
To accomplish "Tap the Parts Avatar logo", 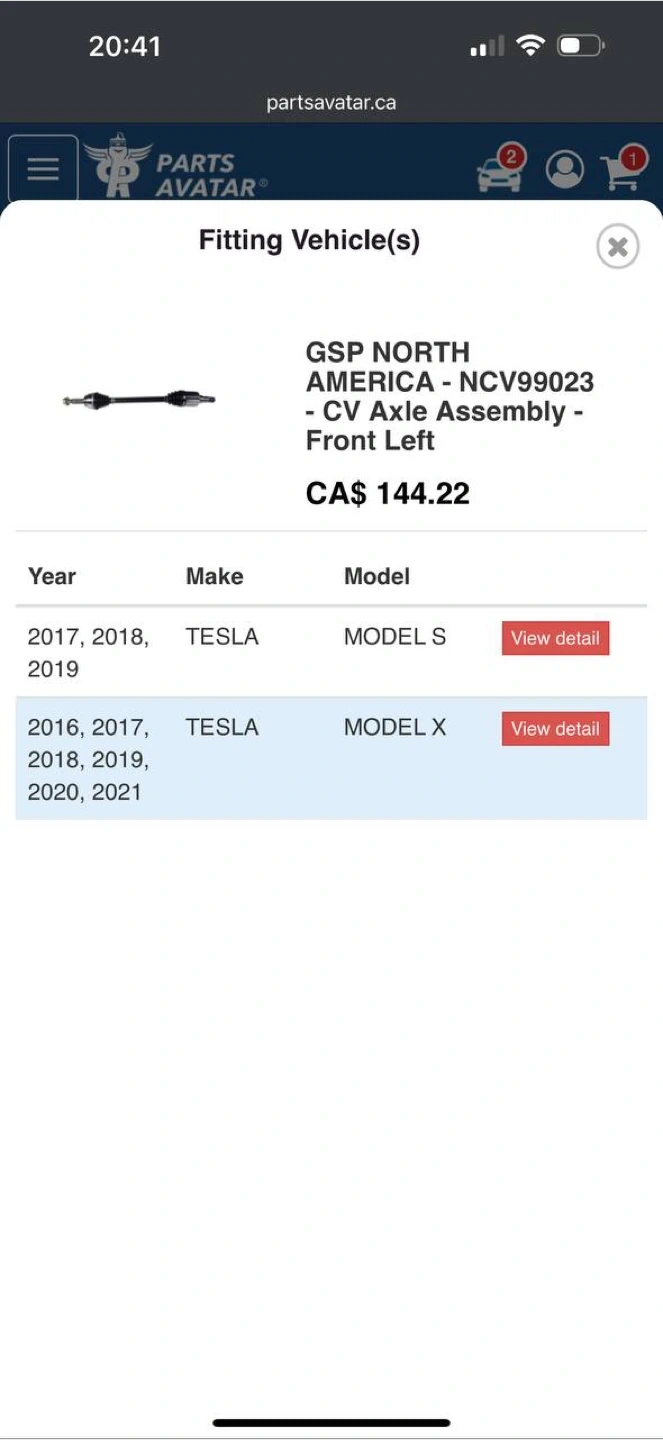I will click(176, 168).
